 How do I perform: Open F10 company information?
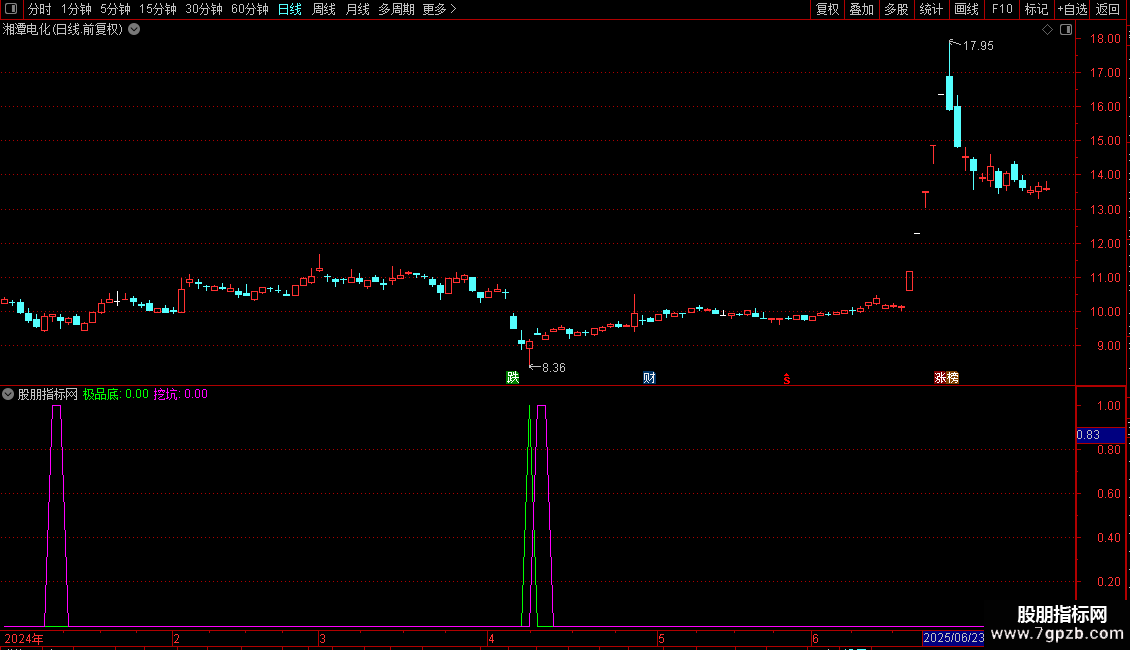tap(1002, 9)
